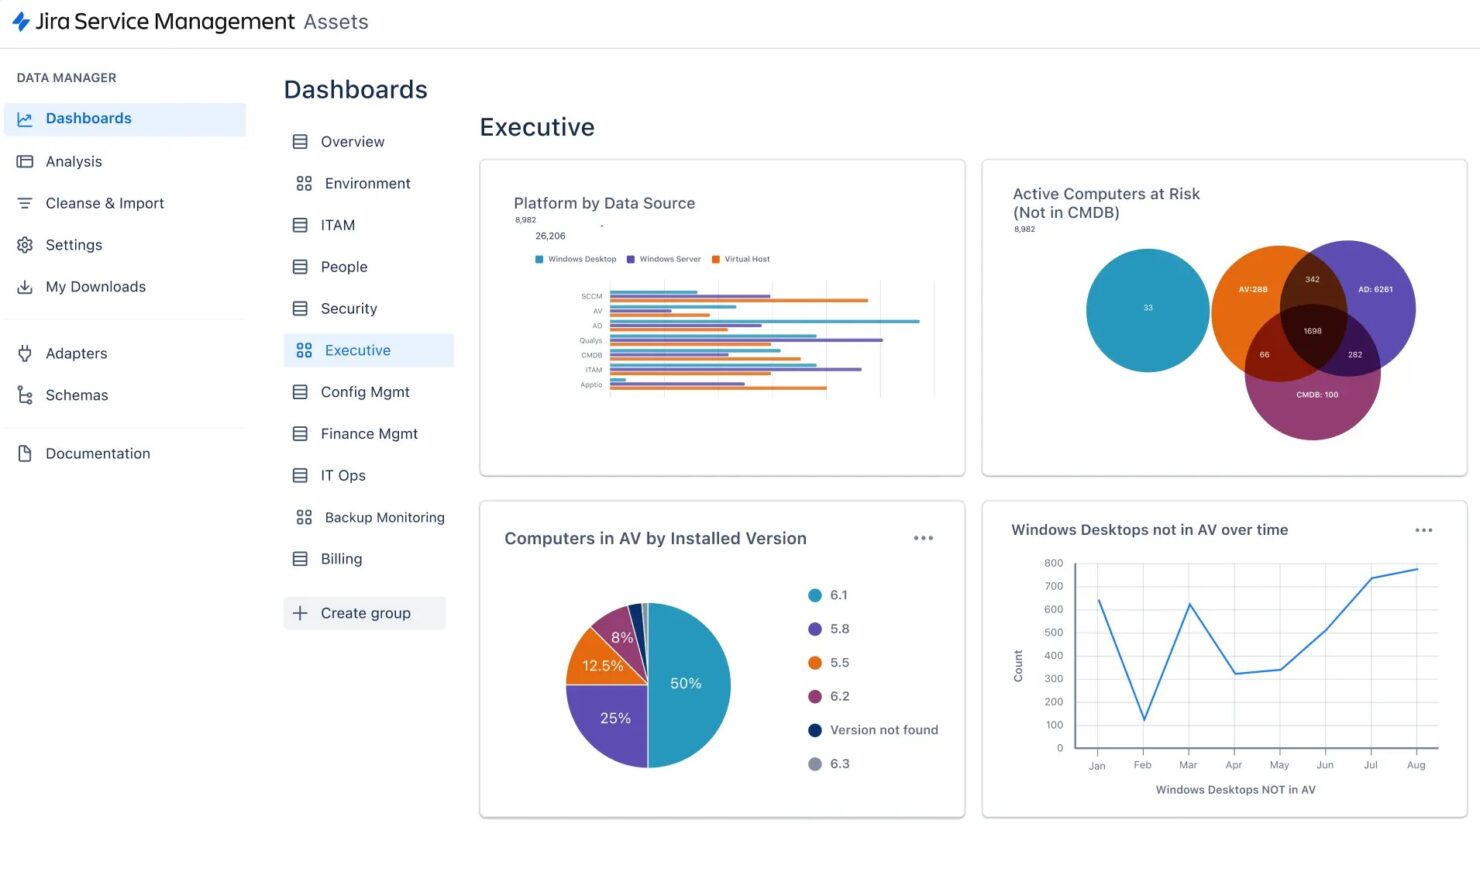Click the ITAM list icon
This screenshot has height=893, width=1480.
tap(300, 225)
